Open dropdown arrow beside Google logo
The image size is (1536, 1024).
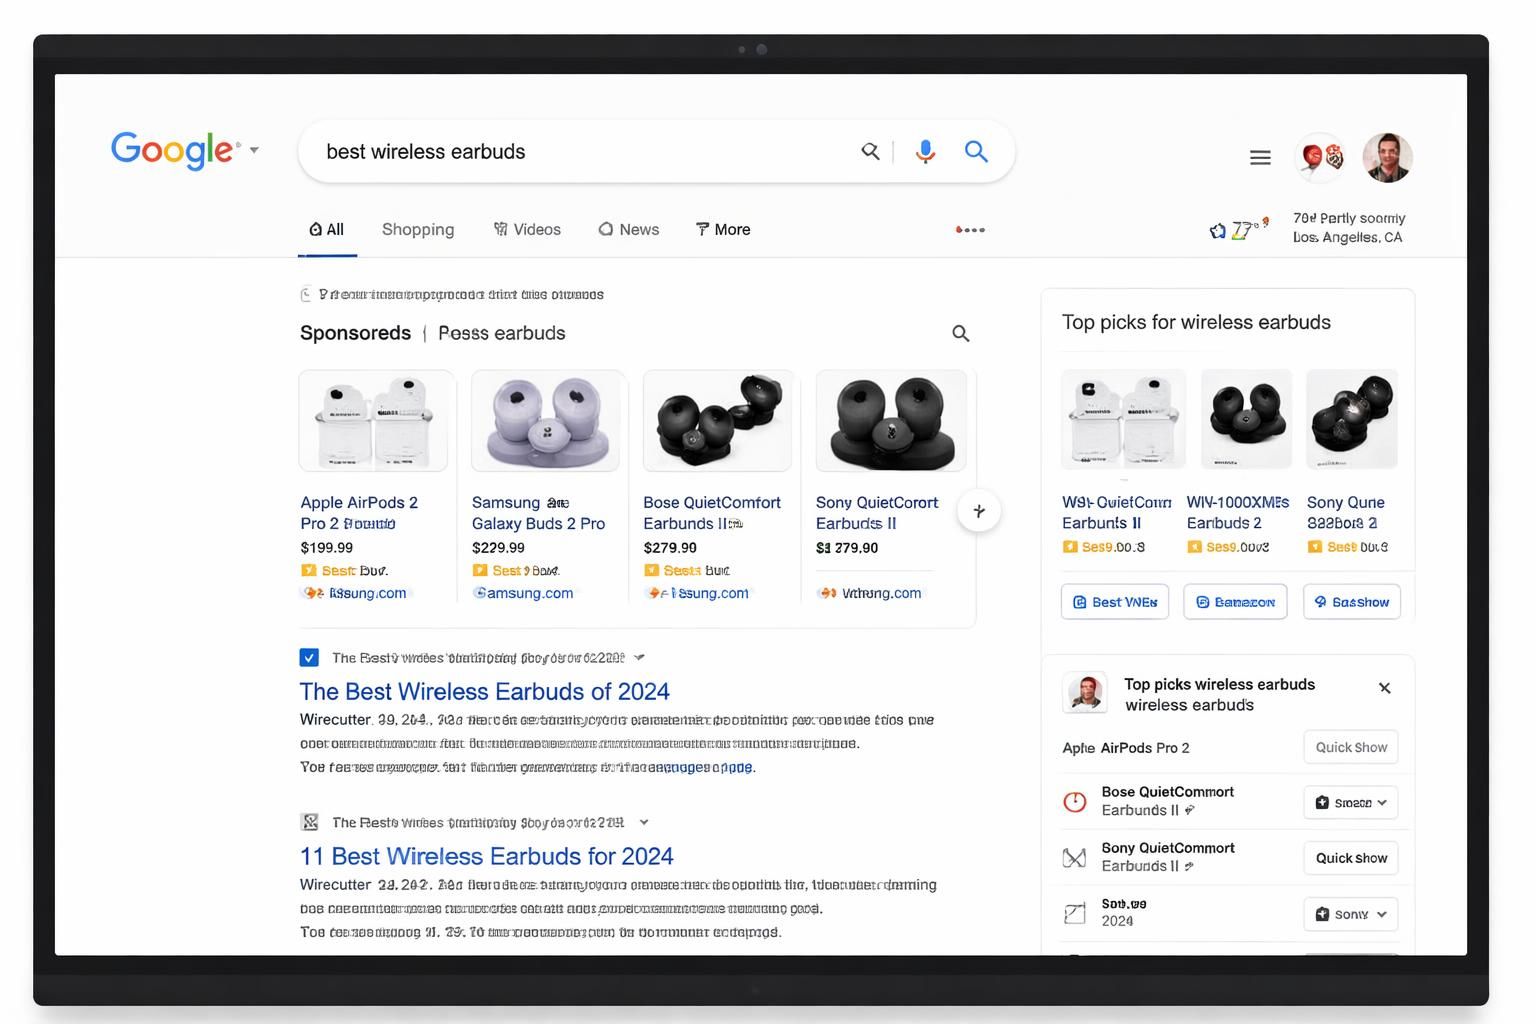pyautogui.click(x=254, y=150)
